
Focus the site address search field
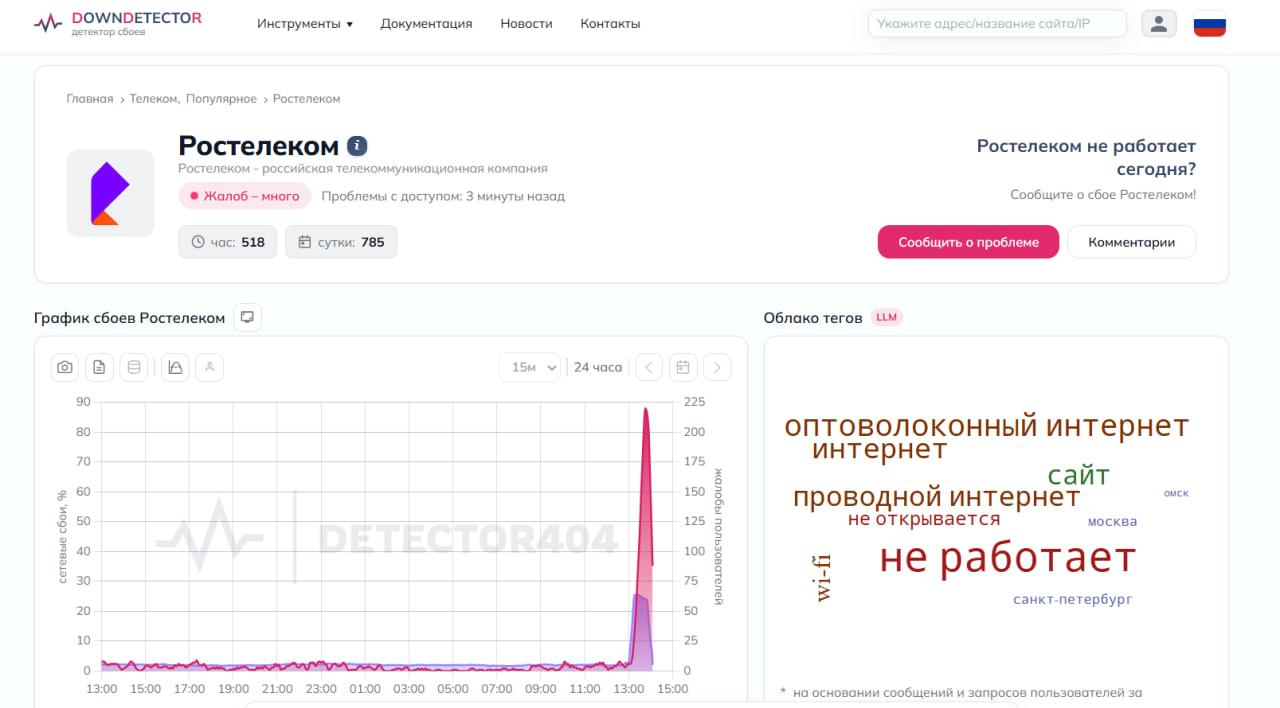tap(997, 24)
